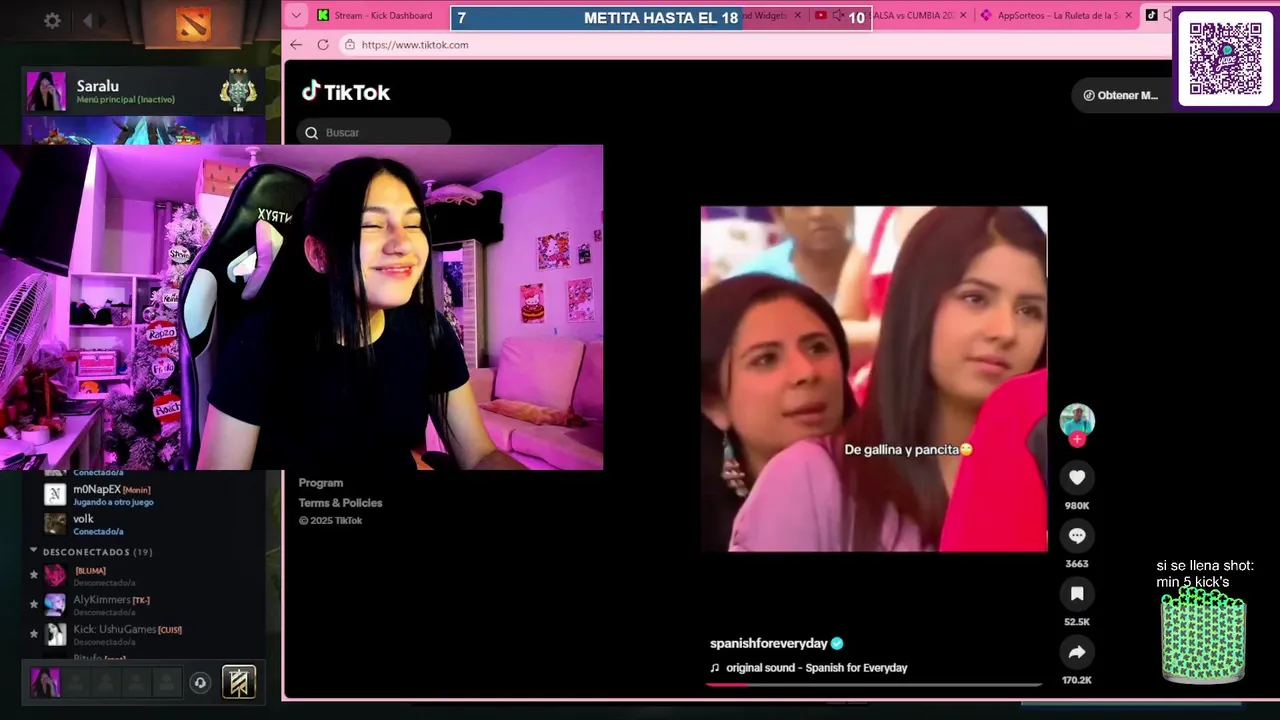Go back in the browser
The image size is (1280, 720).
296,44
